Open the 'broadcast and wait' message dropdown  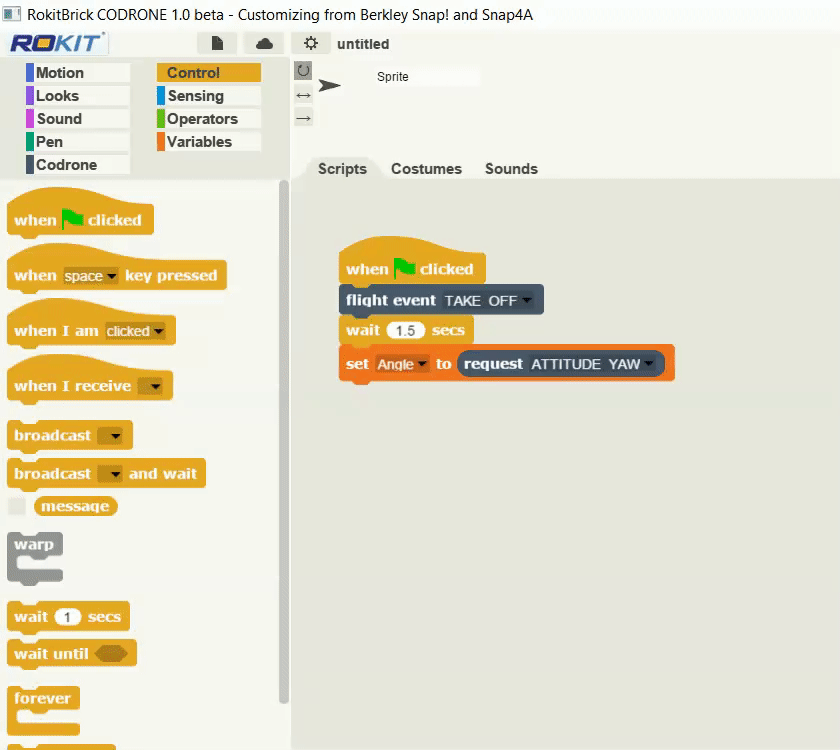click(x=111, y=474)
